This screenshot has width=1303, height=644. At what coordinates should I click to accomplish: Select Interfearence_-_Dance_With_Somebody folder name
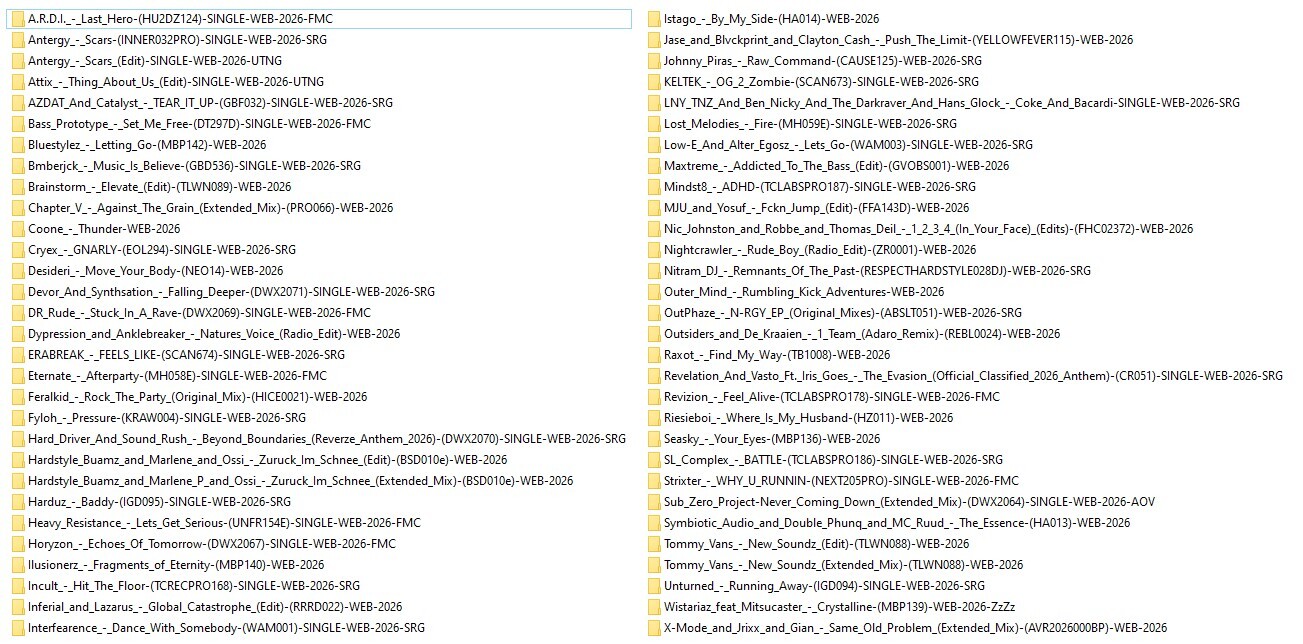(226, 628)
